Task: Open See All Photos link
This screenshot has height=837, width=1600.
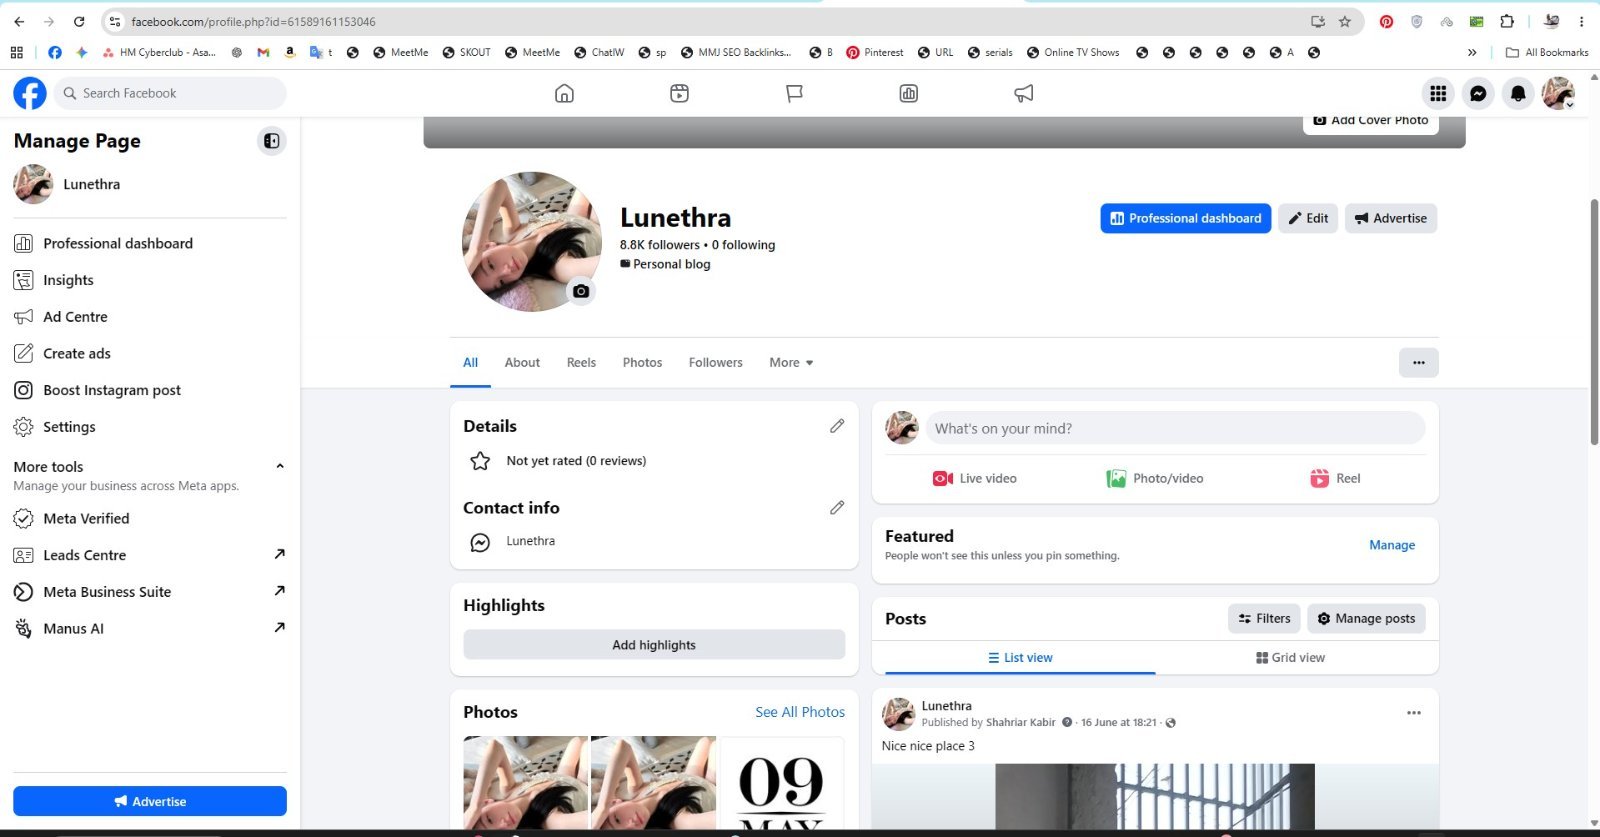Action: coord(800,712)
